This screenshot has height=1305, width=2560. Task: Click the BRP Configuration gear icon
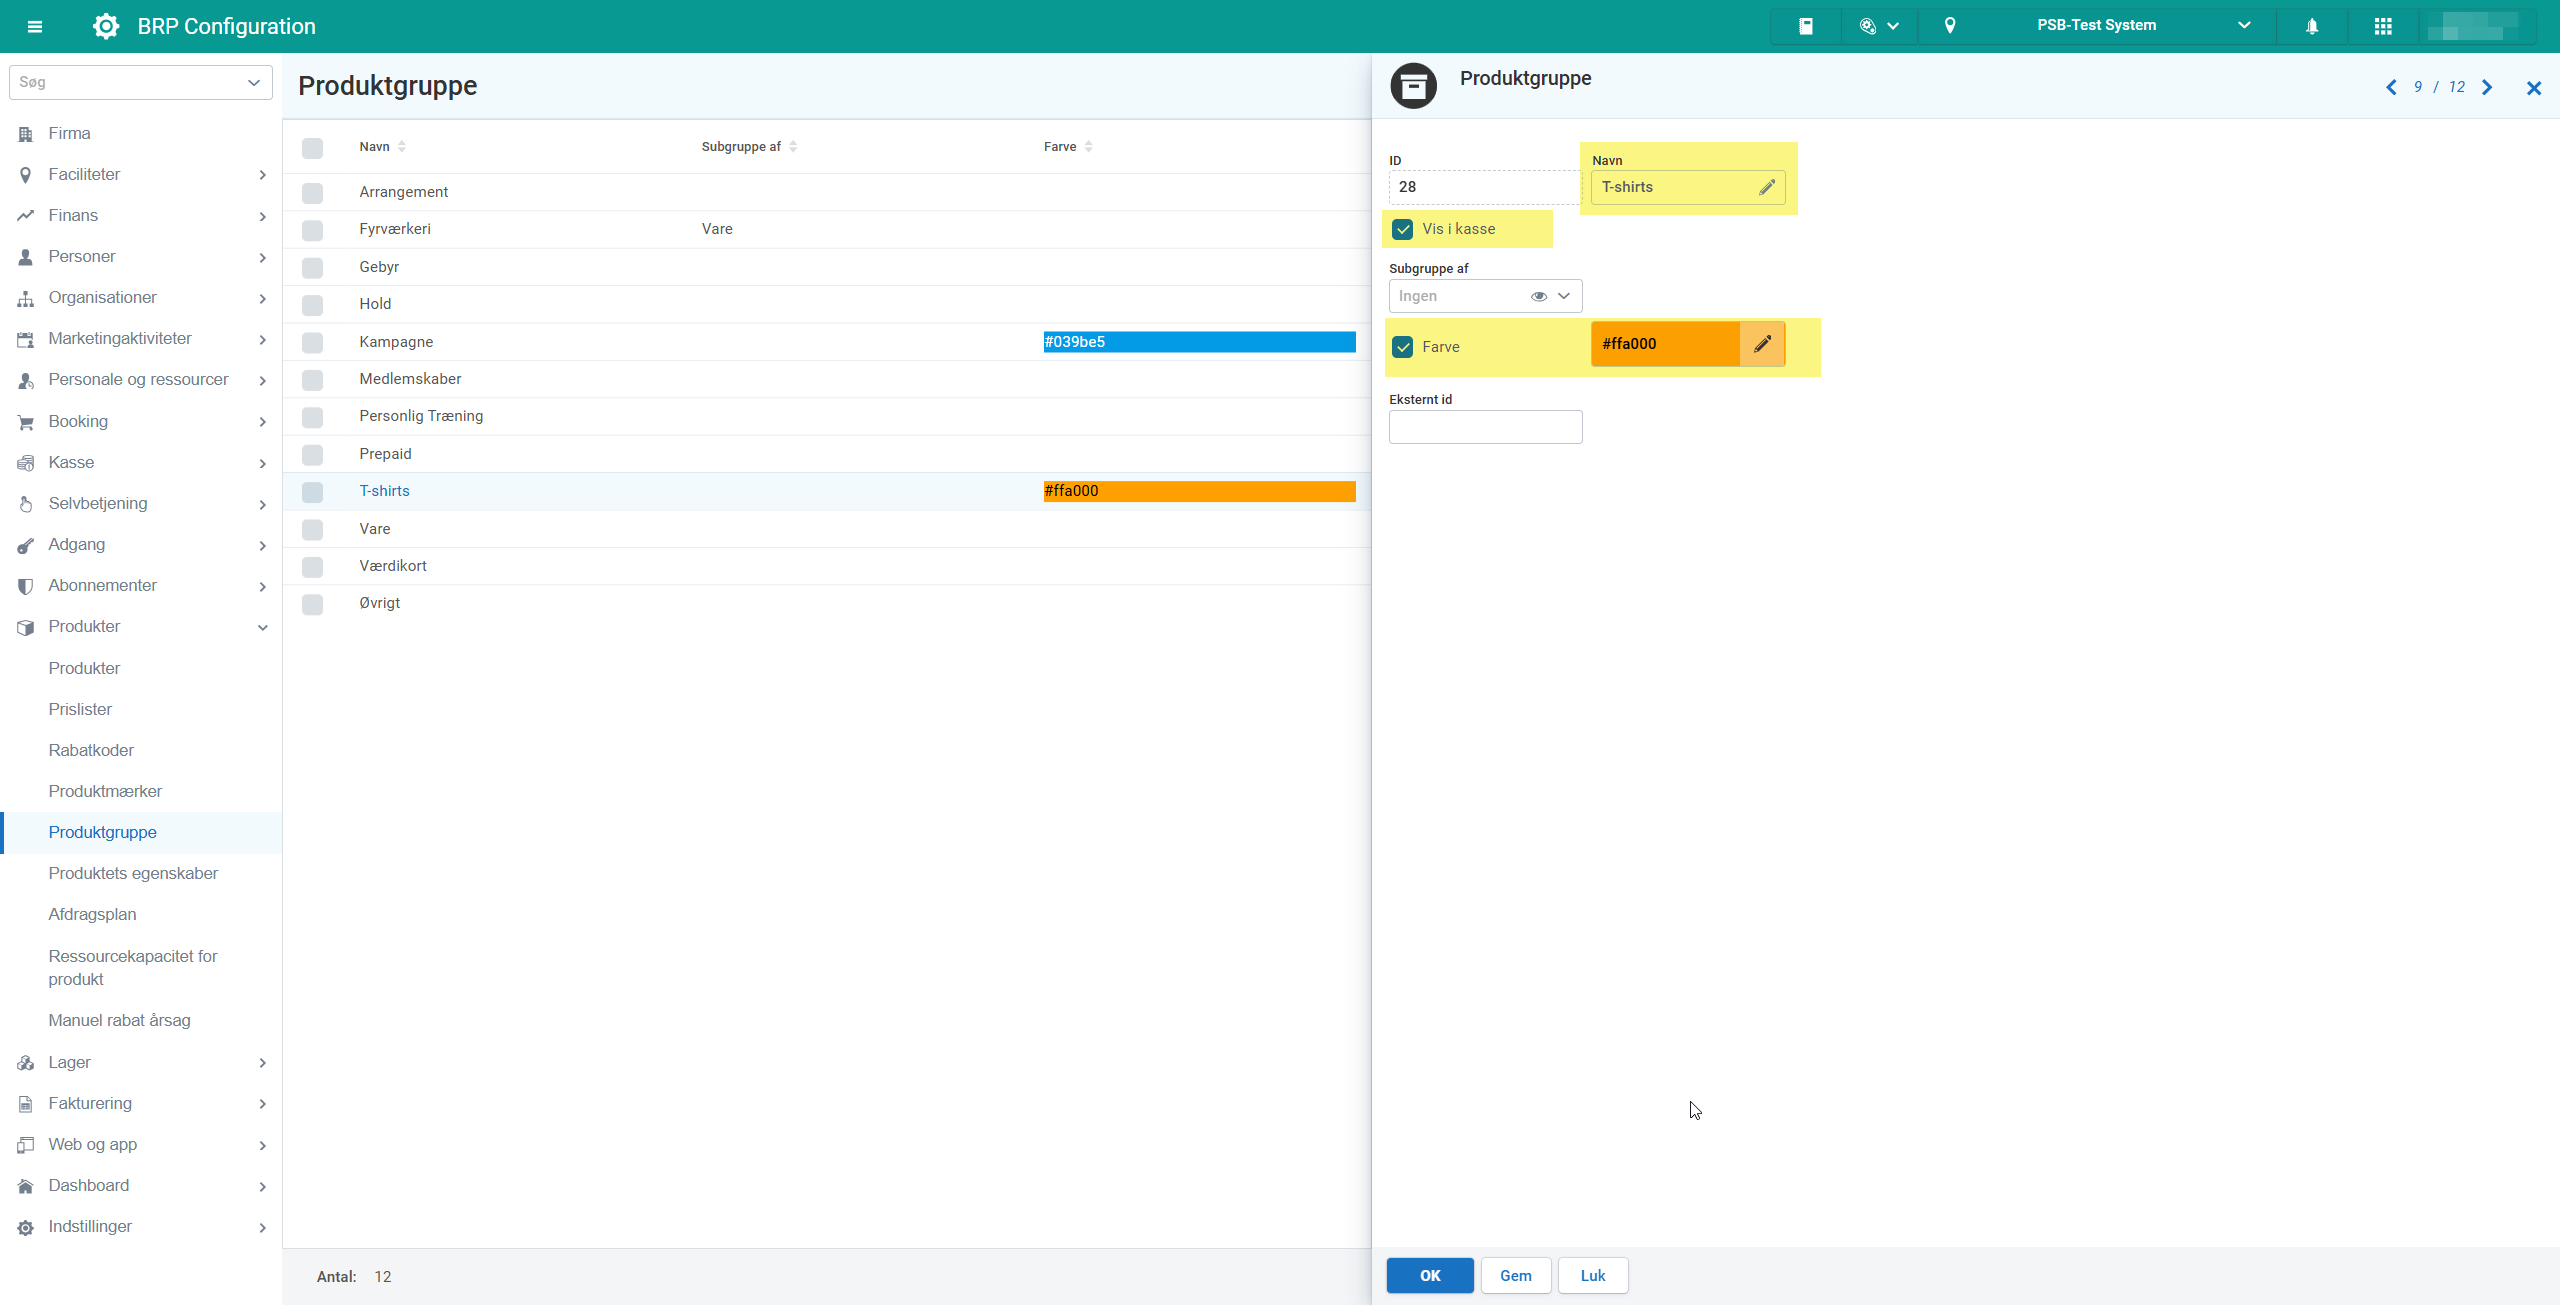click(x=105, y=26)
